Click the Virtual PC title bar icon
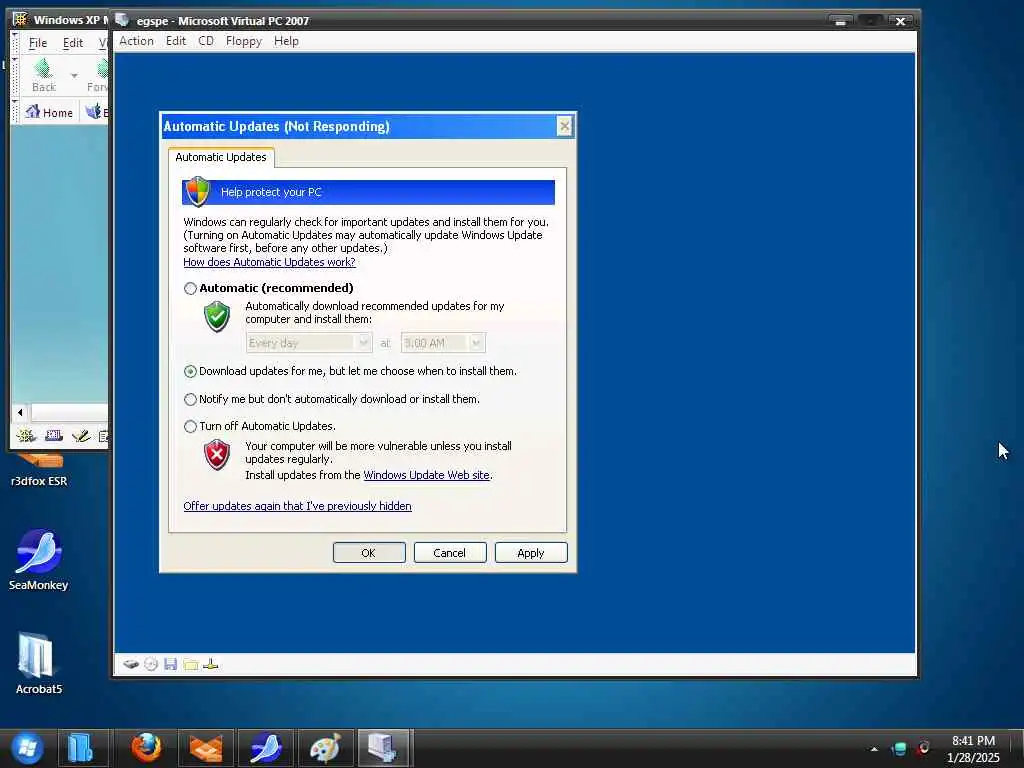 [122, 20]
